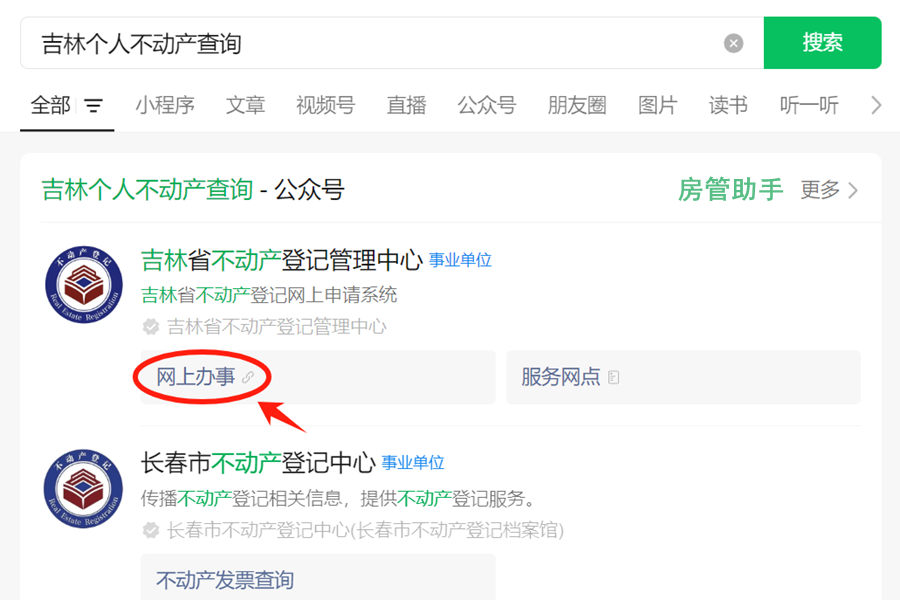
Task: Open 吉林省不动产登记管理中心 account title
Action: pyautogui.click(x=282, y=260)
